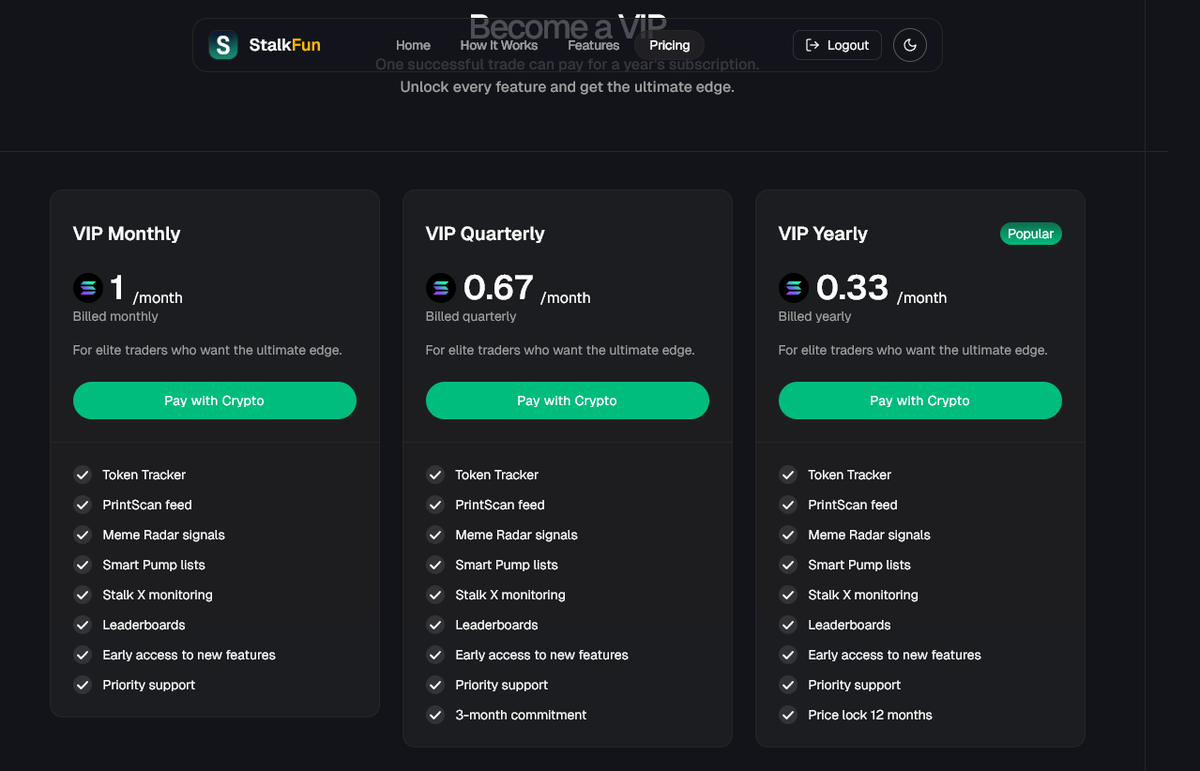This screenshot has width=1200, height=771.
Task: Click Smart Pump lists text in VIP Quarterly
Action: click(507, 565)
